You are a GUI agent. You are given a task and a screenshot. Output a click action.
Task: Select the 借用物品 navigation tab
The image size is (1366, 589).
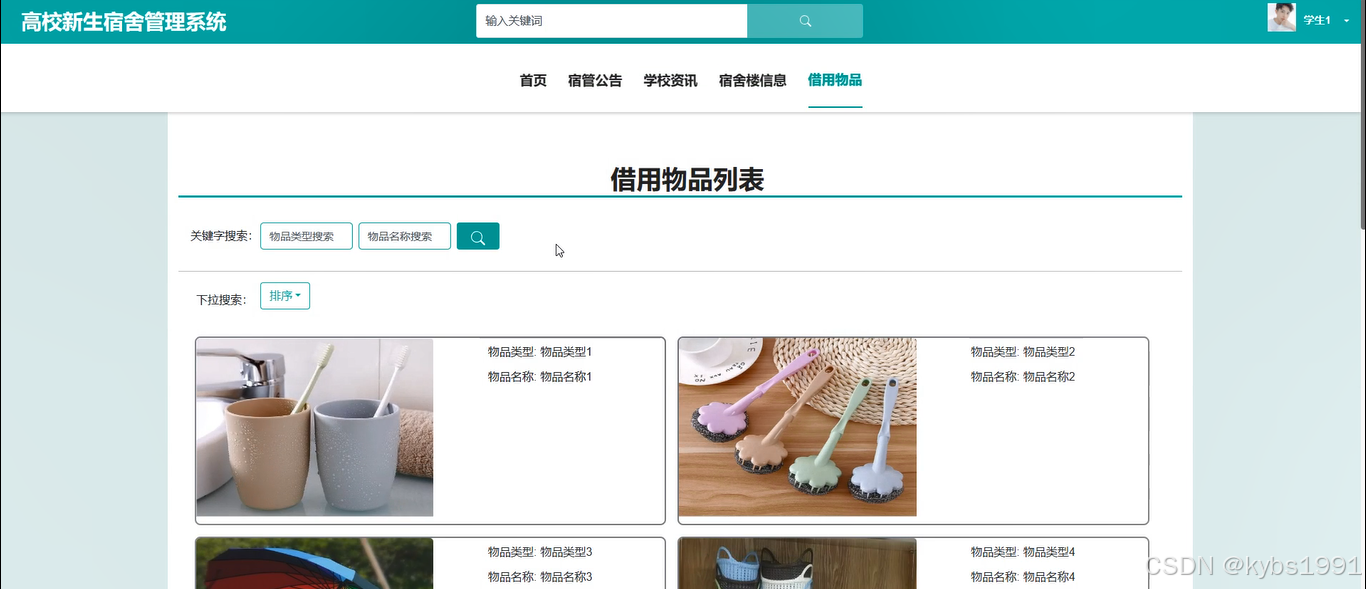pos(835,80)
